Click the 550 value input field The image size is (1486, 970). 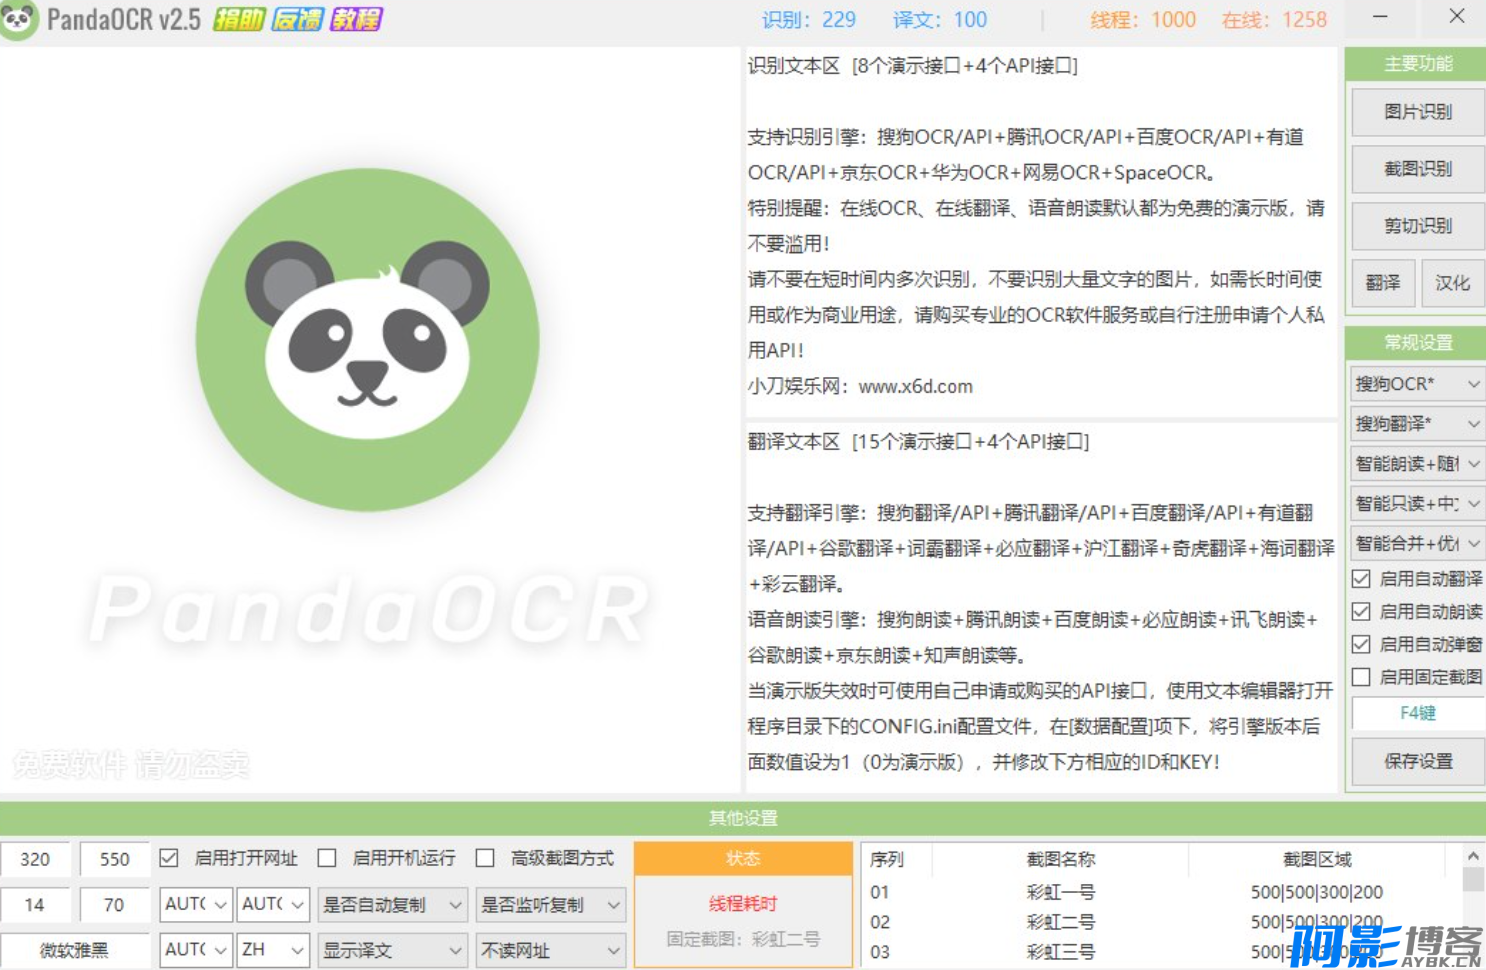[114, 859]
